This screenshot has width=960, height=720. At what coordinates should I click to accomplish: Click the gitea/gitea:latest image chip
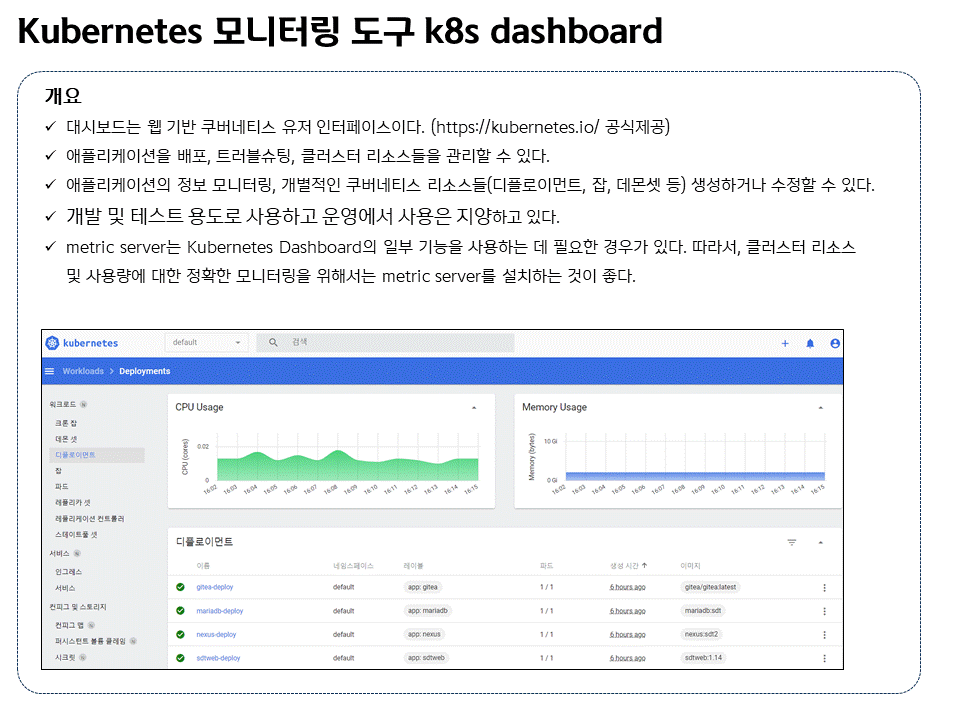711,587
